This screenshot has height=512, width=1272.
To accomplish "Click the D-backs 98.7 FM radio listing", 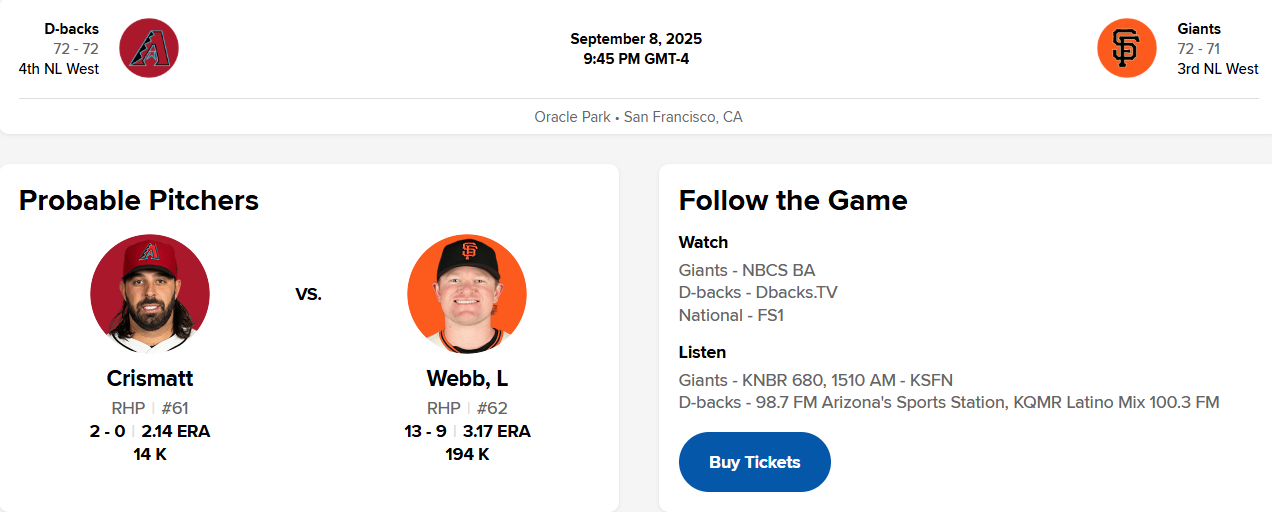I will pos(948,403).
